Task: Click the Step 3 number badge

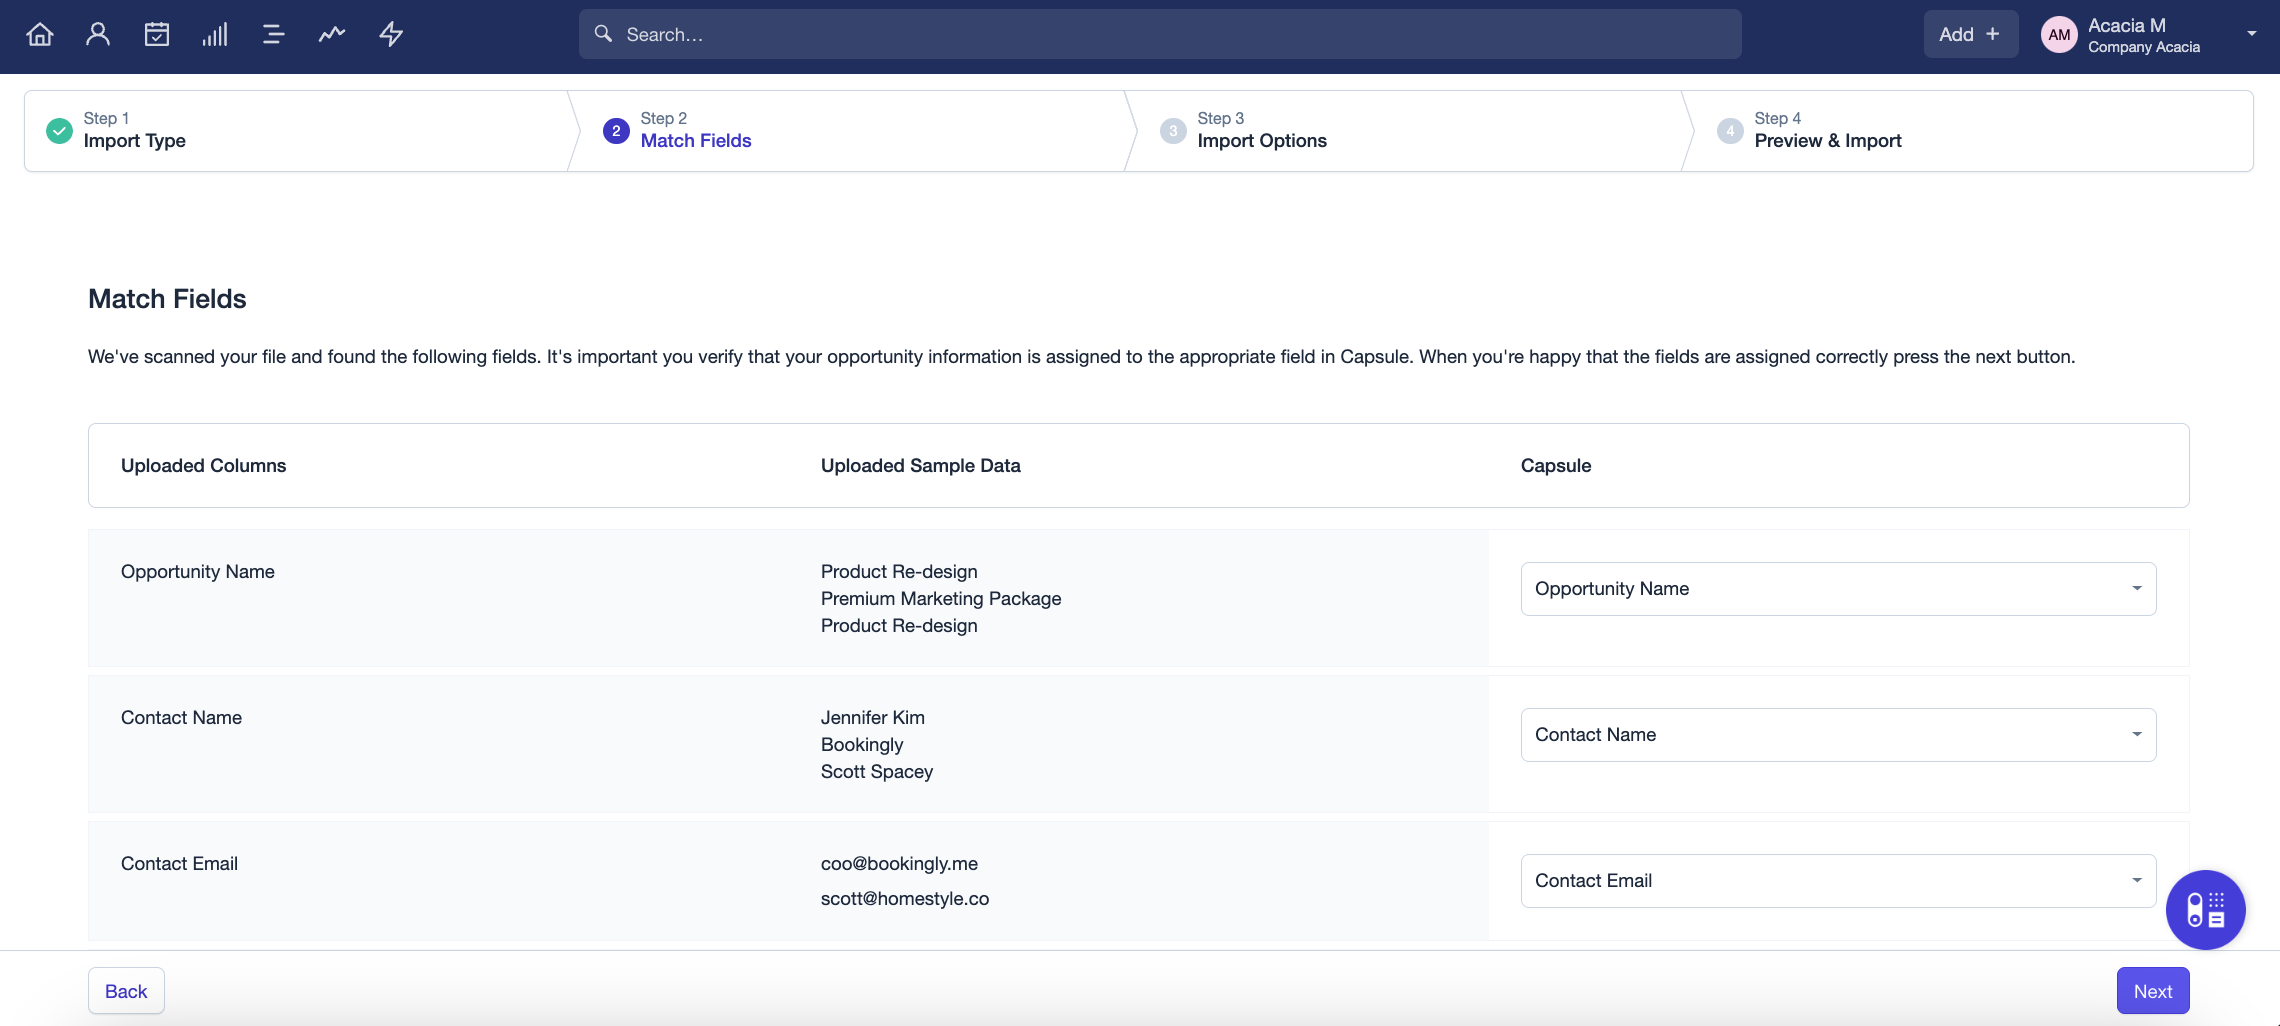Action: point(1173,131)
